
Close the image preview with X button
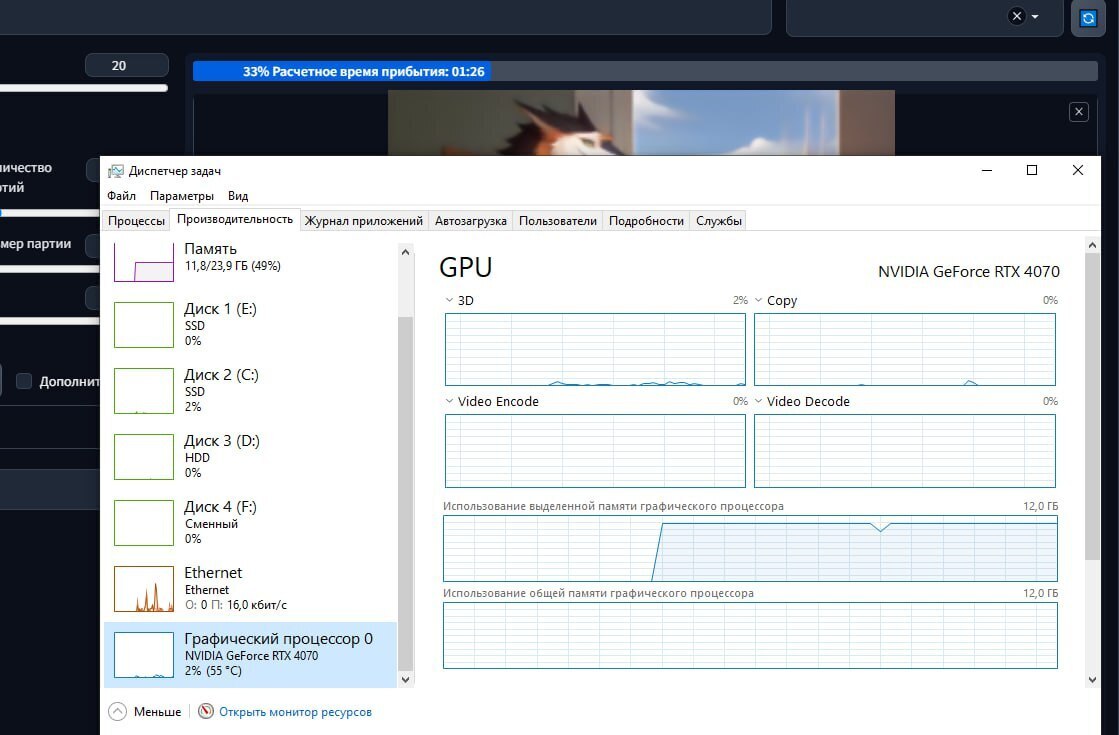click(x=1078, y=112)
